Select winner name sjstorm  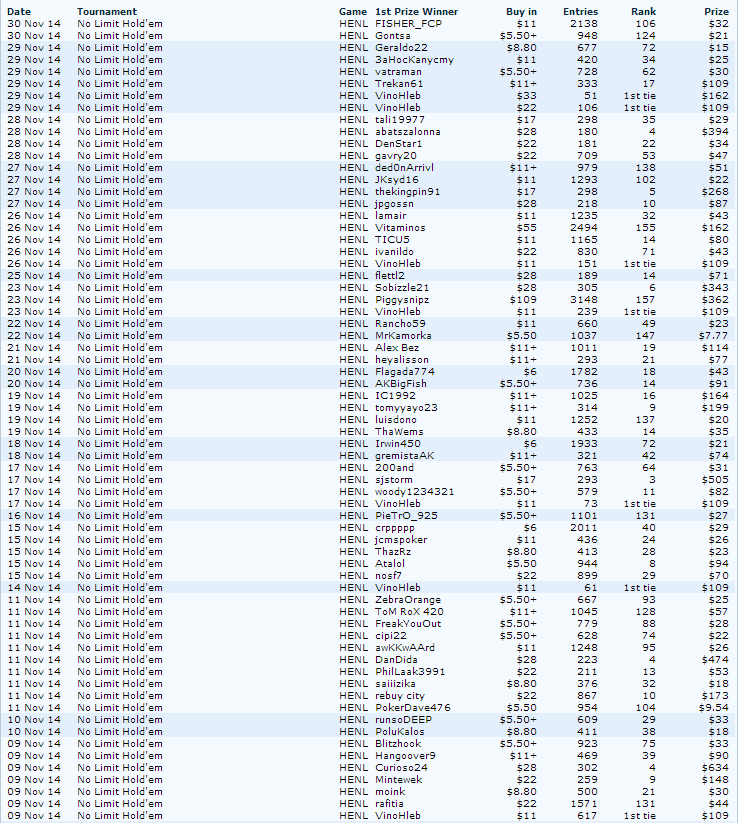tap(394, 480)
